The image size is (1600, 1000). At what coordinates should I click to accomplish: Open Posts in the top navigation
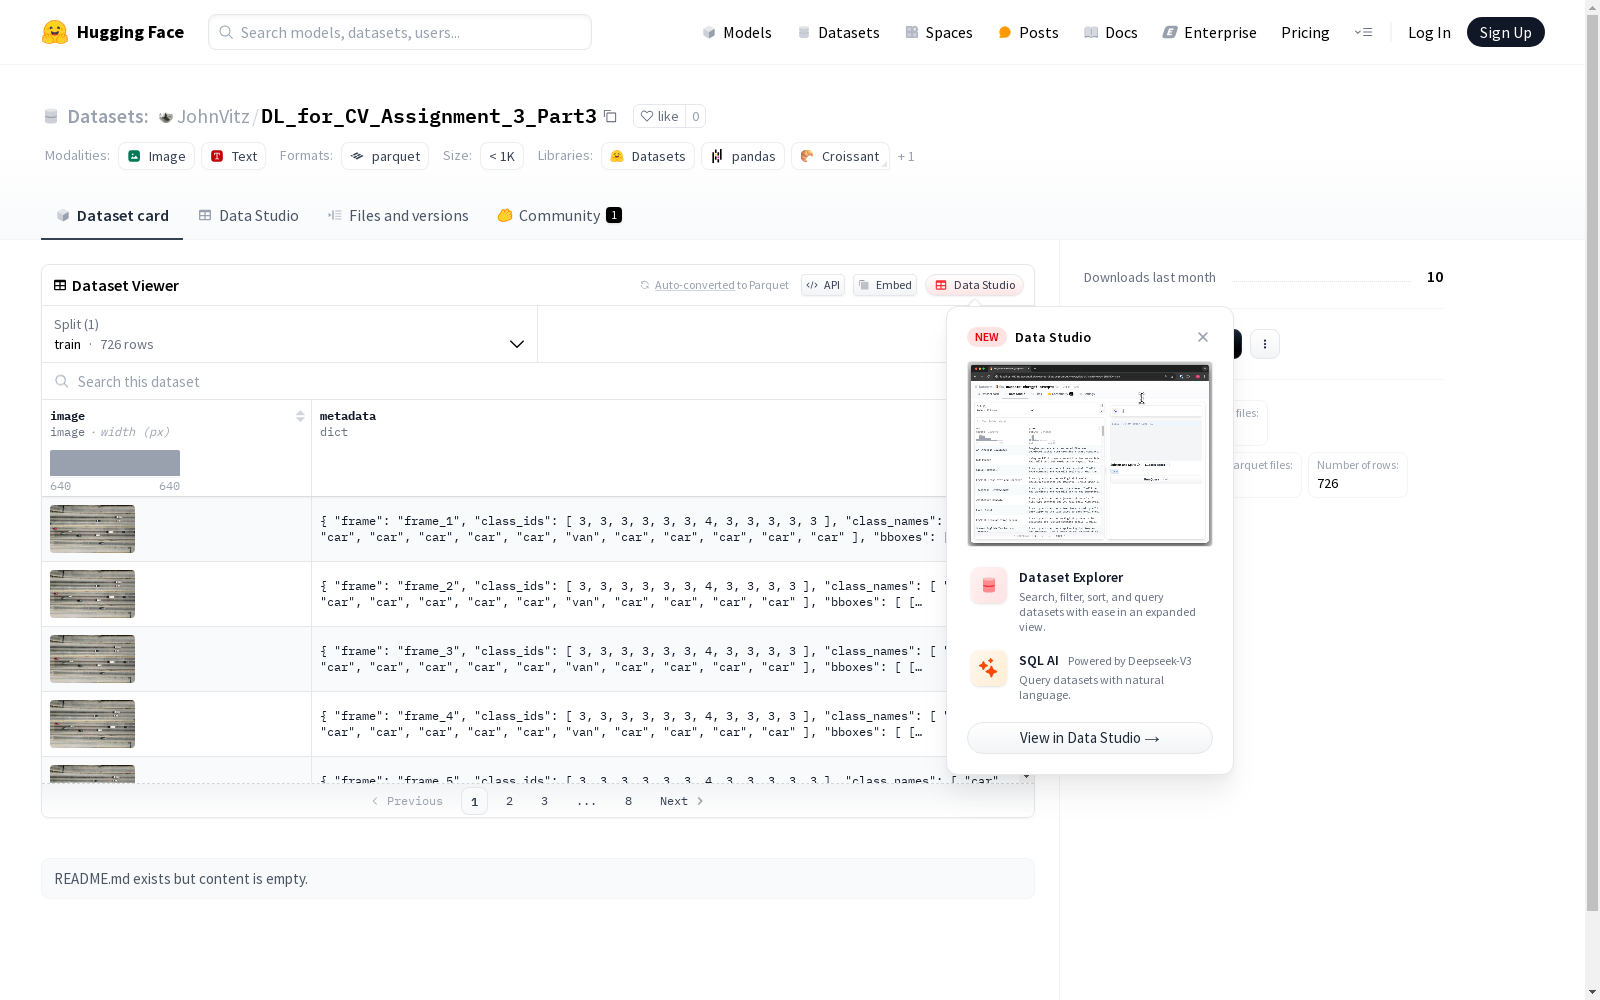coord(1028,32)
